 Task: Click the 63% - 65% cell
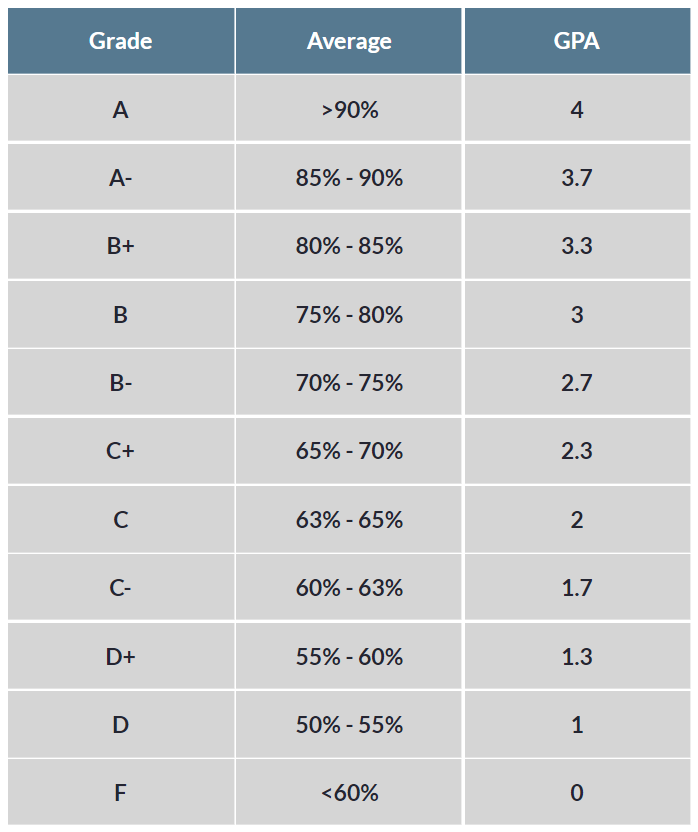tap(349, 520)
